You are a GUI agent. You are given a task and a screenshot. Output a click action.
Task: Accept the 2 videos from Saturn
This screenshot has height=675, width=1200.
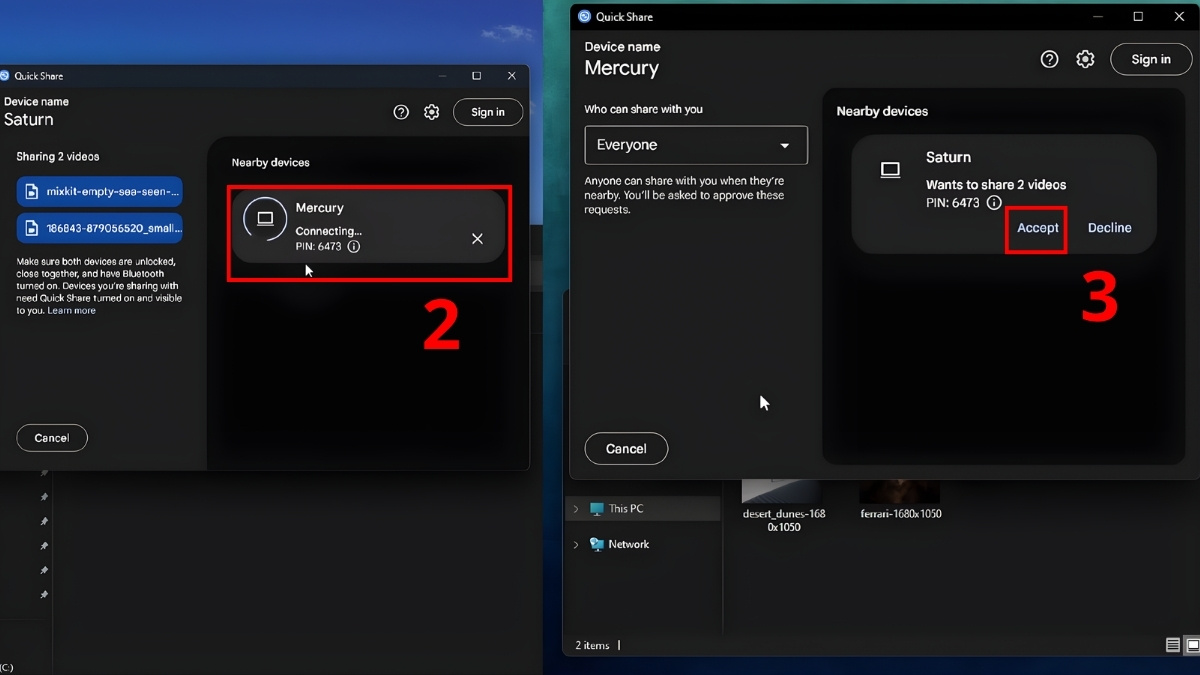tap(1038, 228)
